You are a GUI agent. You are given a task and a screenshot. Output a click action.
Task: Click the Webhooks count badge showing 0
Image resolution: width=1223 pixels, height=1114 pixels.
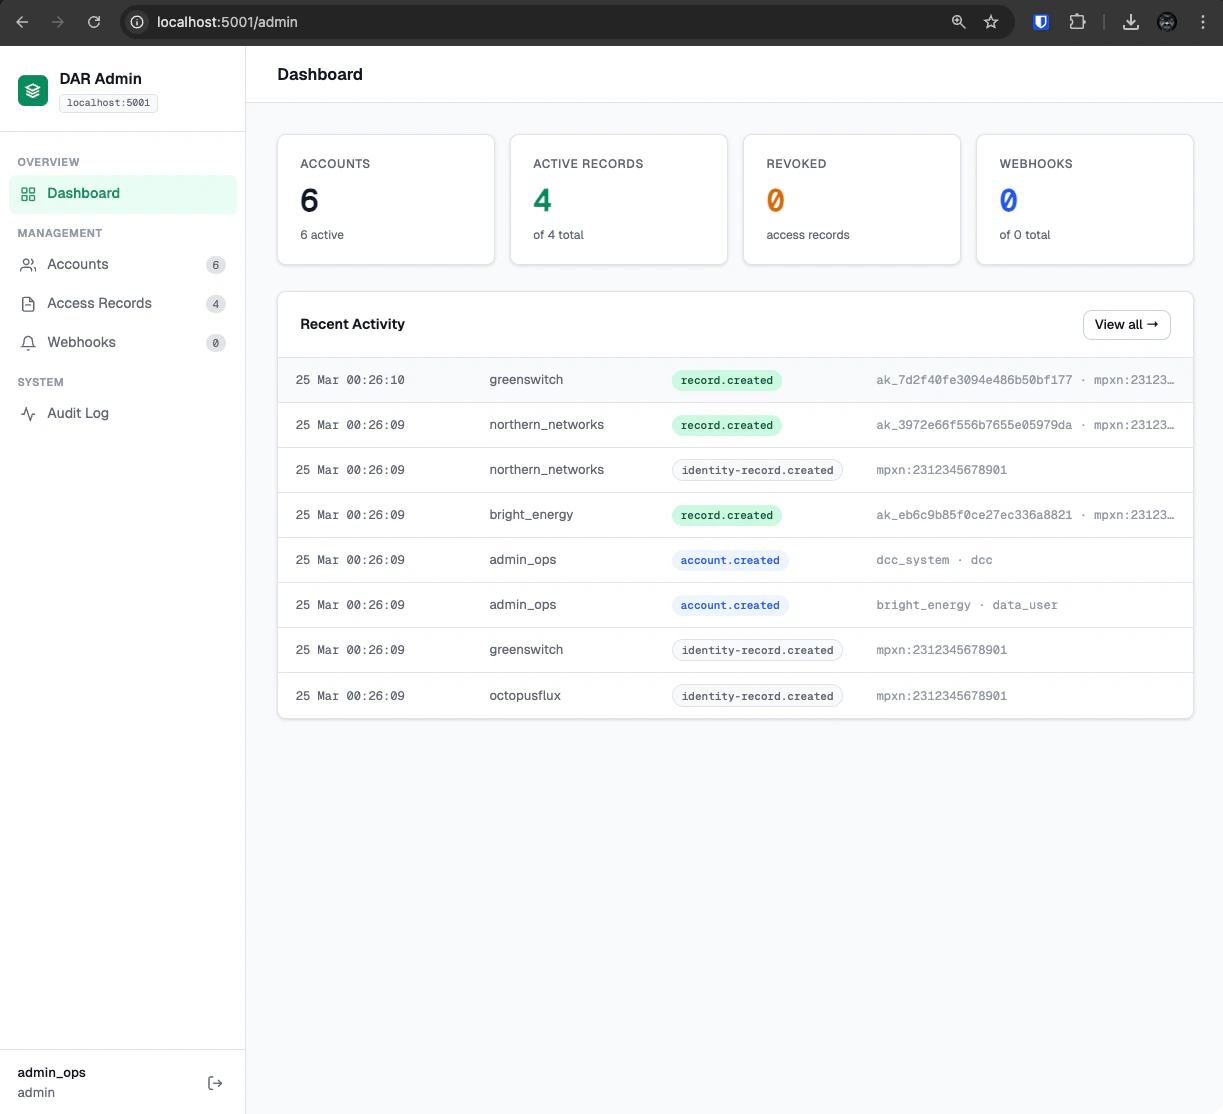pyautogui.click(x=215, y=343)
